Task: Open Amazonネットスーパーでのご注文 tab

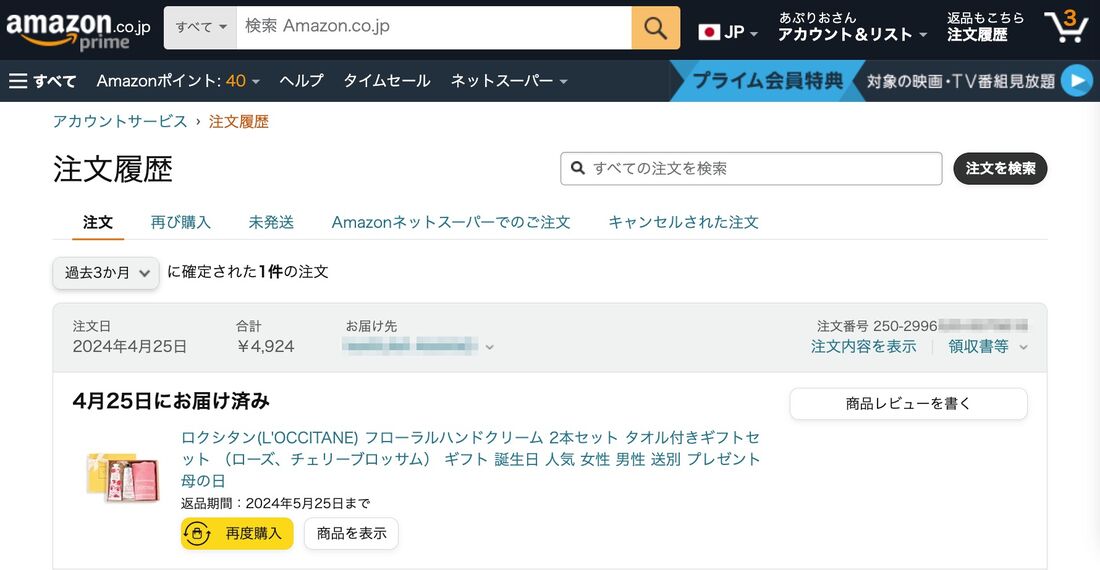Action: coord(450,222)
